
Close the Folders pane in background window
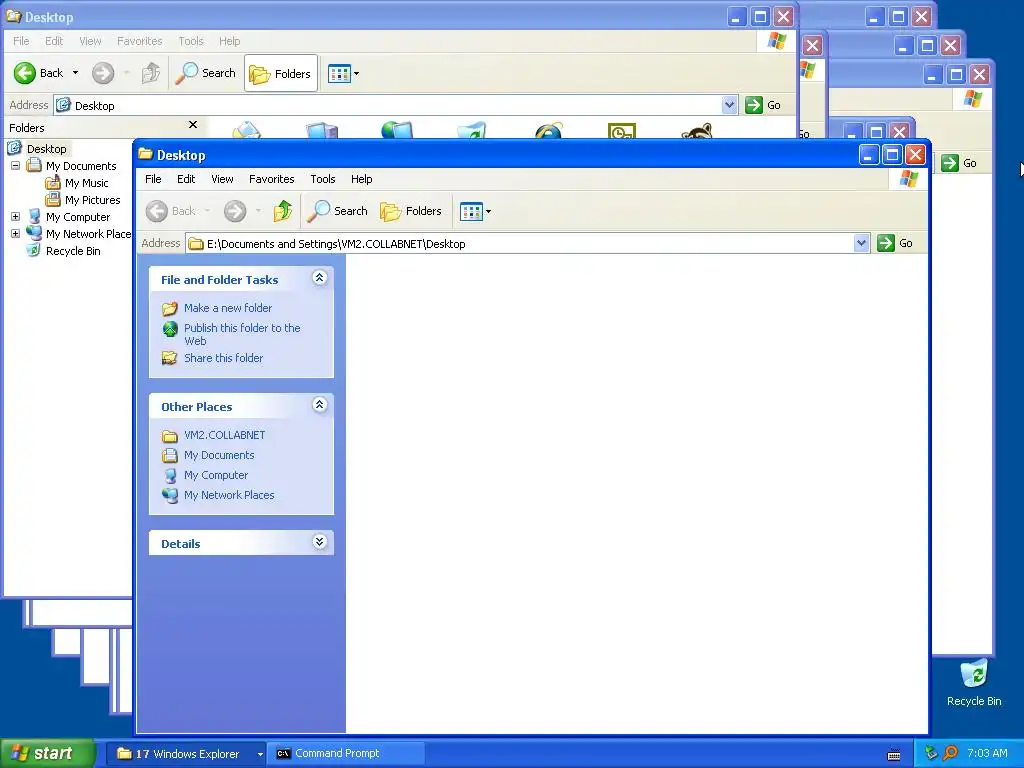point(193,125)
